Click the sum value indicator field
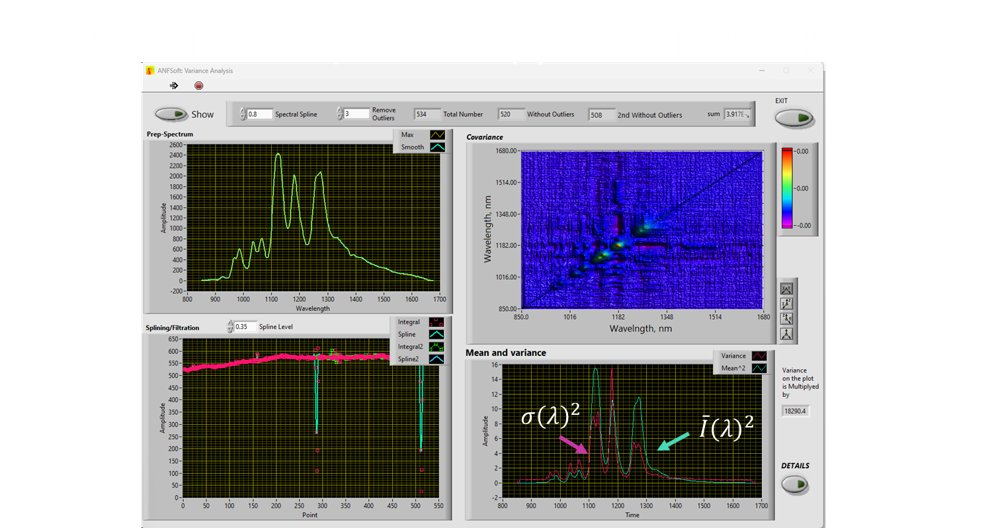1000x528 pixels. [737, 114]
